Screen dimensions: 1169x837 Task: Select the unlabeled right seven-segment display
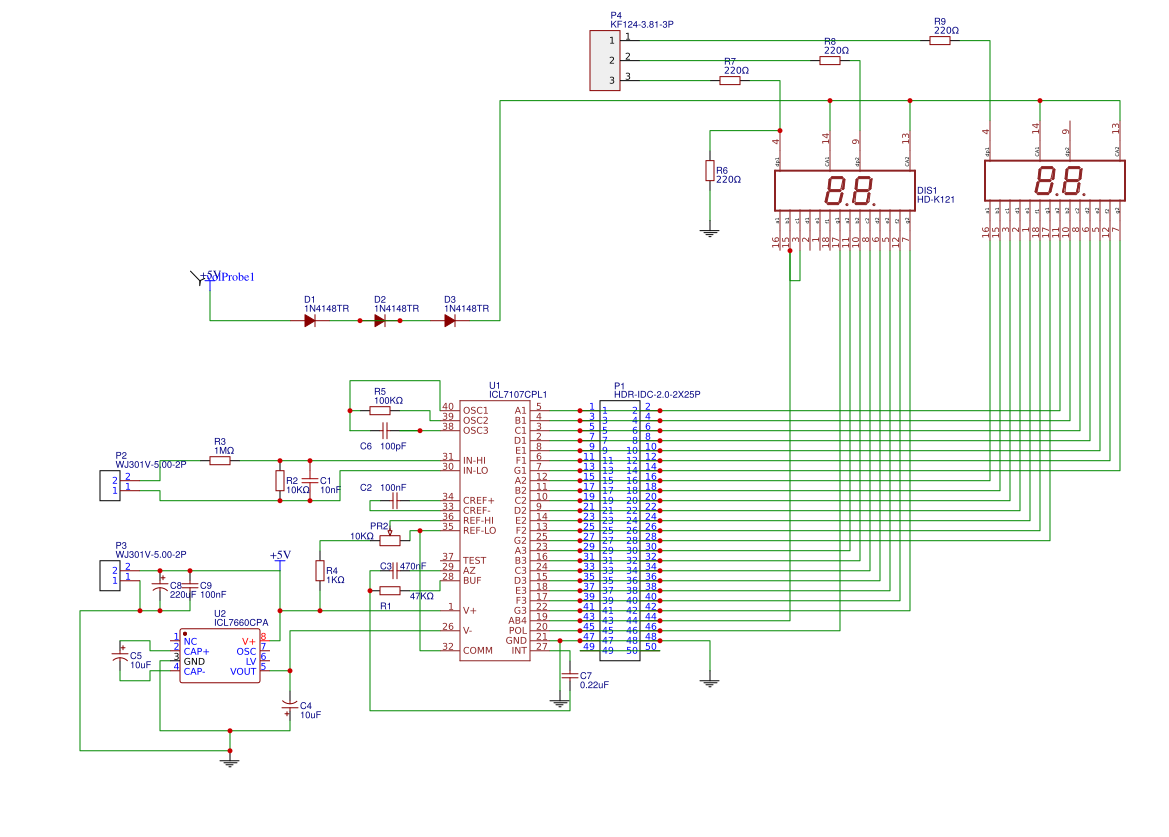tap(1054, 181)
